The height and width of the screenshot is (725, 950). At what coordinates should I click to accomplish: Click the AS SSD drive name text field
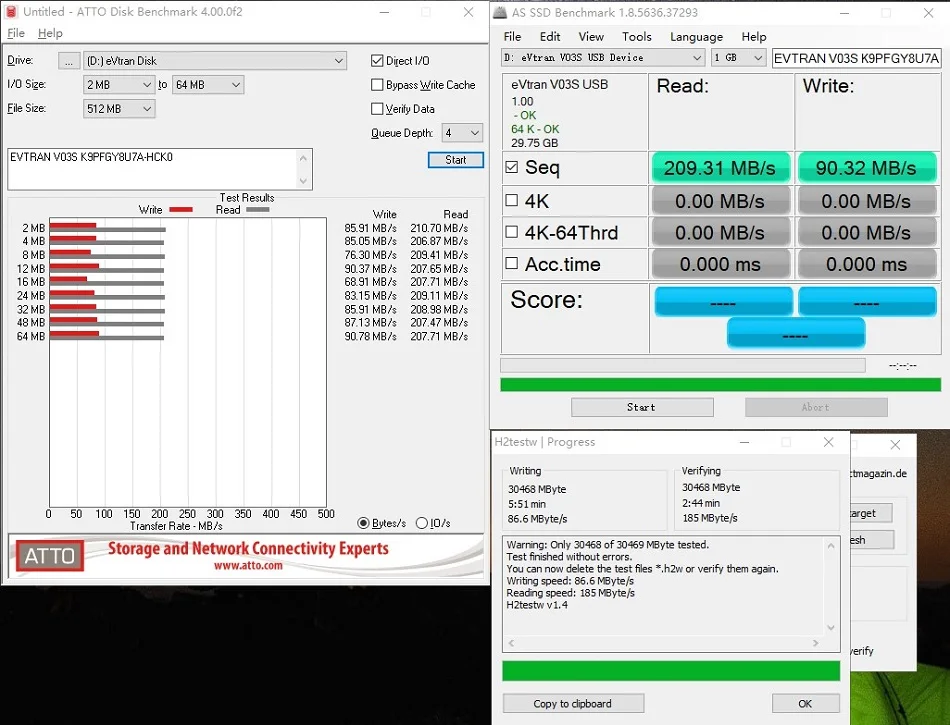[856, 58]
